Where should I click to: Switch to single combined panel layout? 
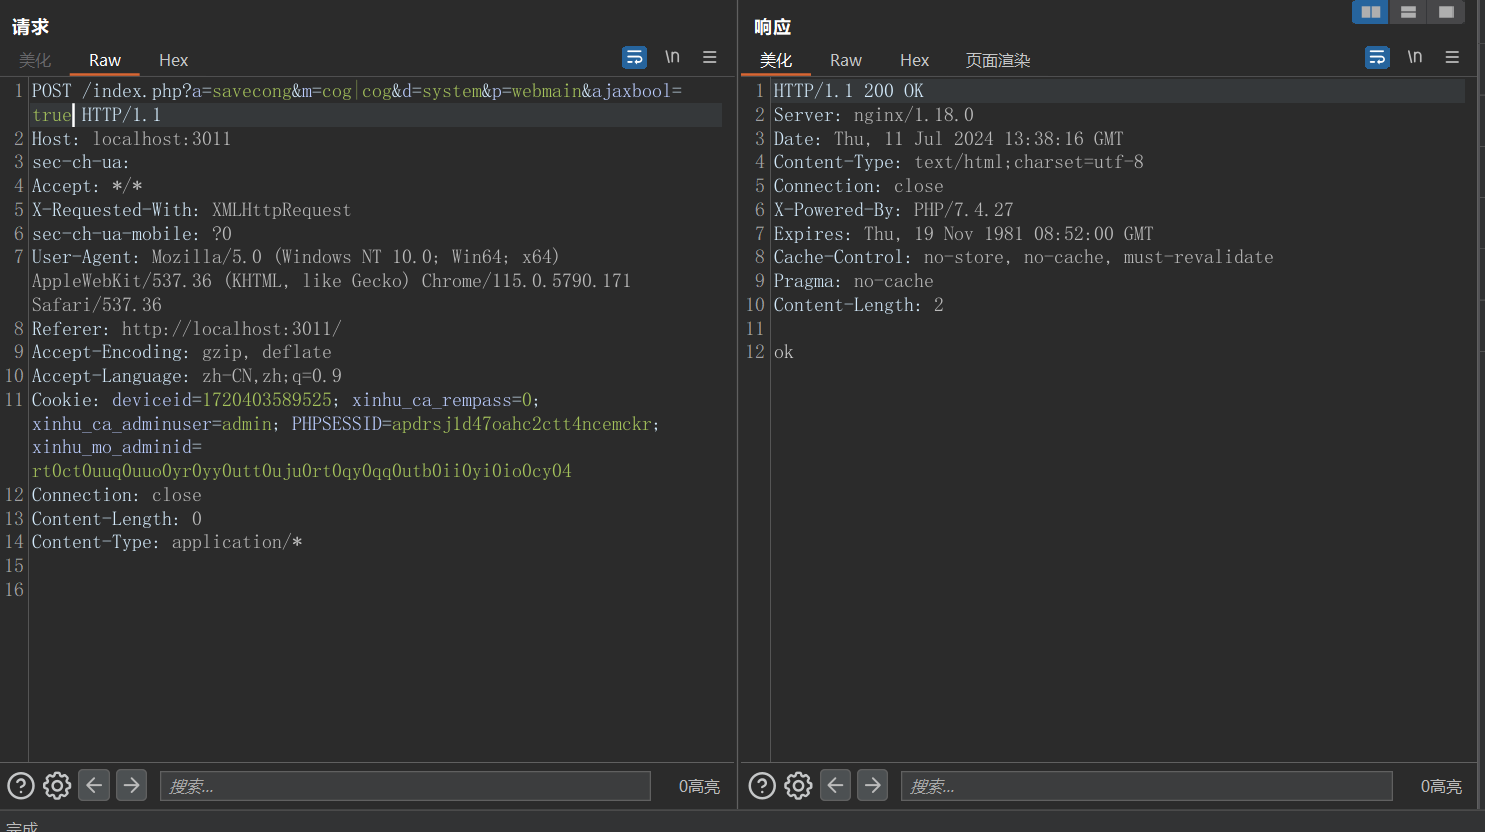1446,12
